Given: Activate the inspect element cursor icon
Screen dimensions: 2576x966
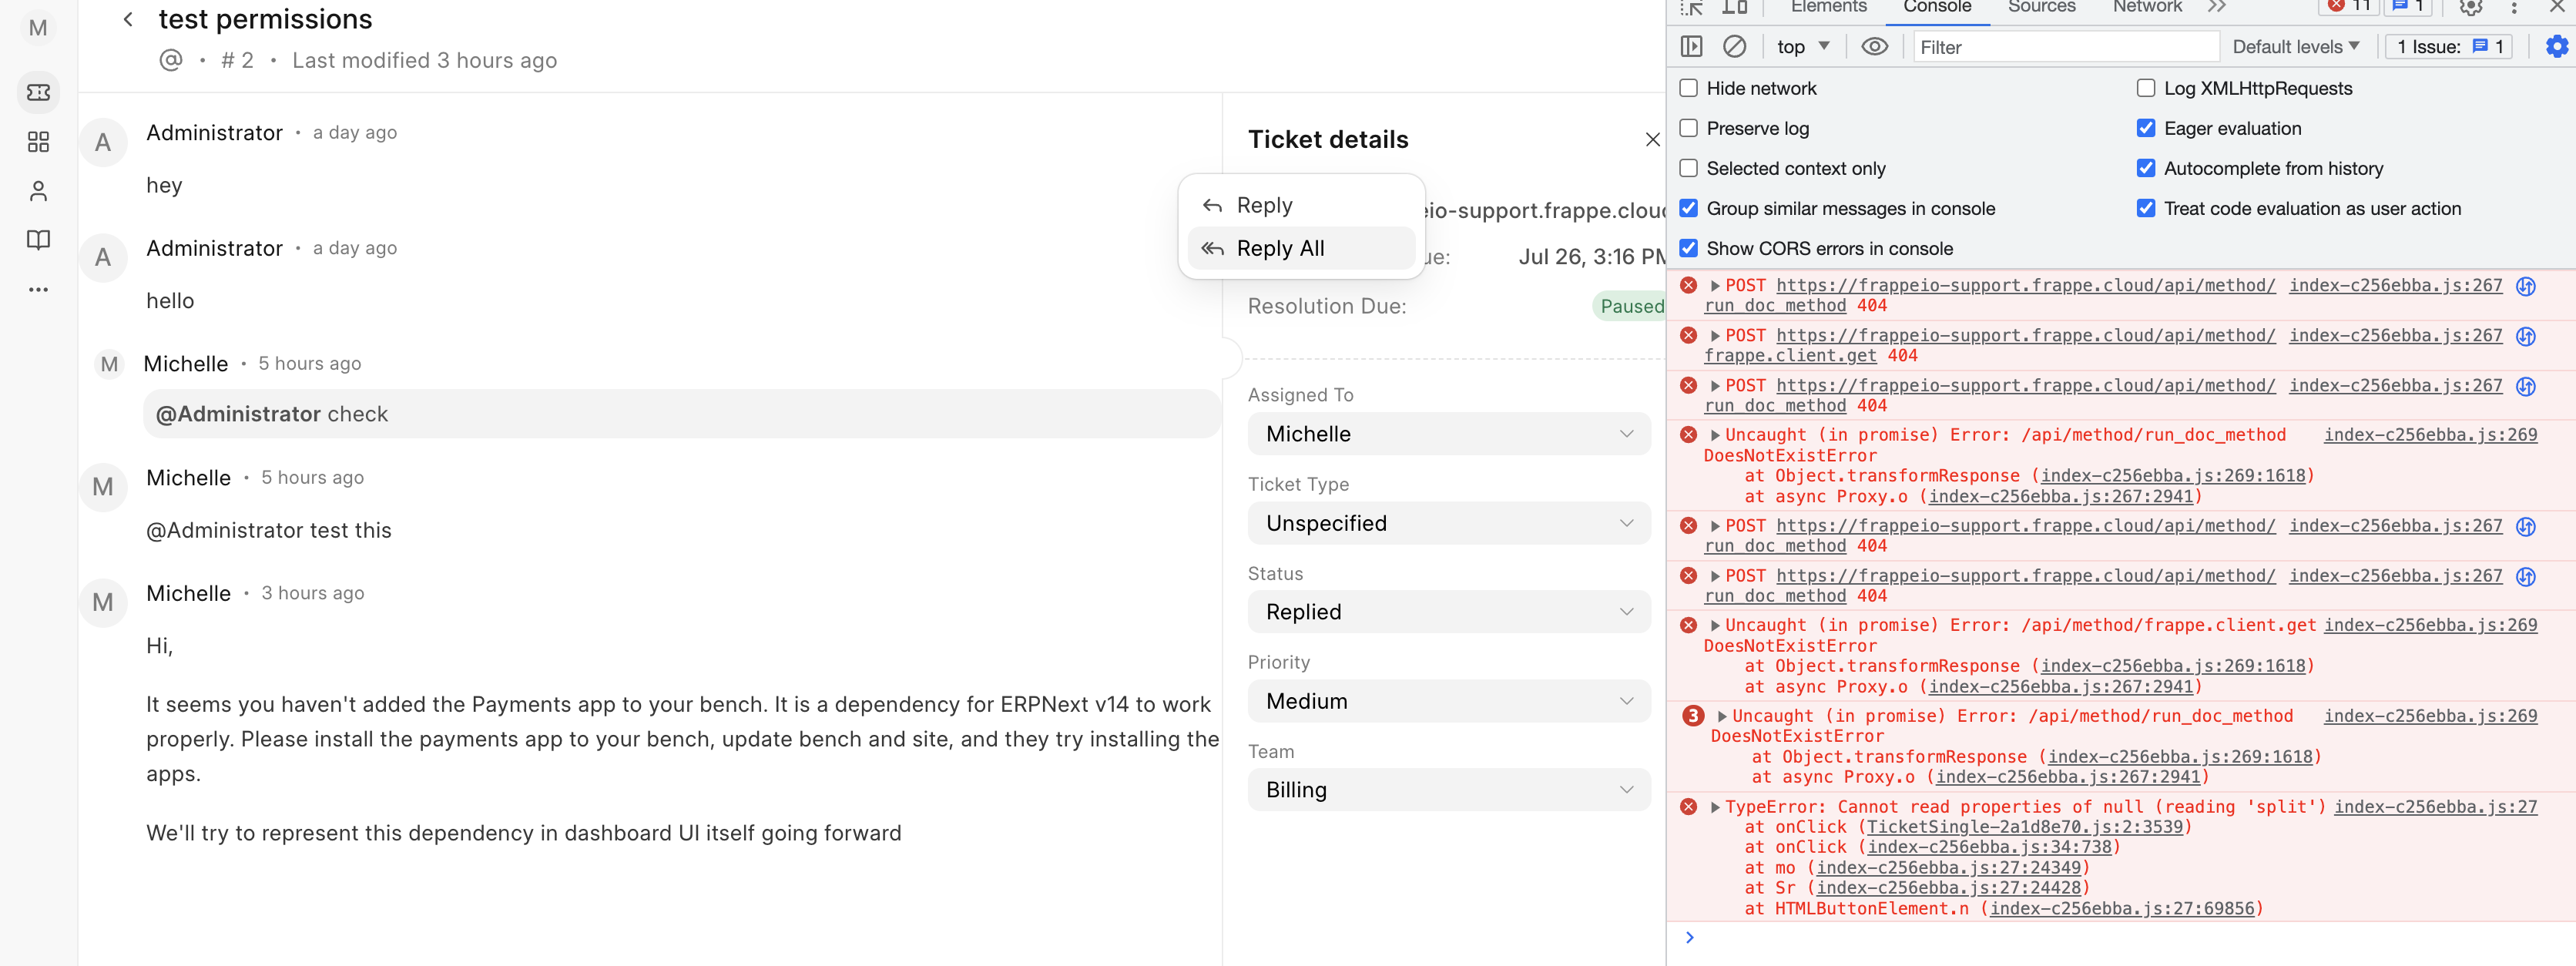Looking at the screenshot, I should click(x=1692, y=7).
